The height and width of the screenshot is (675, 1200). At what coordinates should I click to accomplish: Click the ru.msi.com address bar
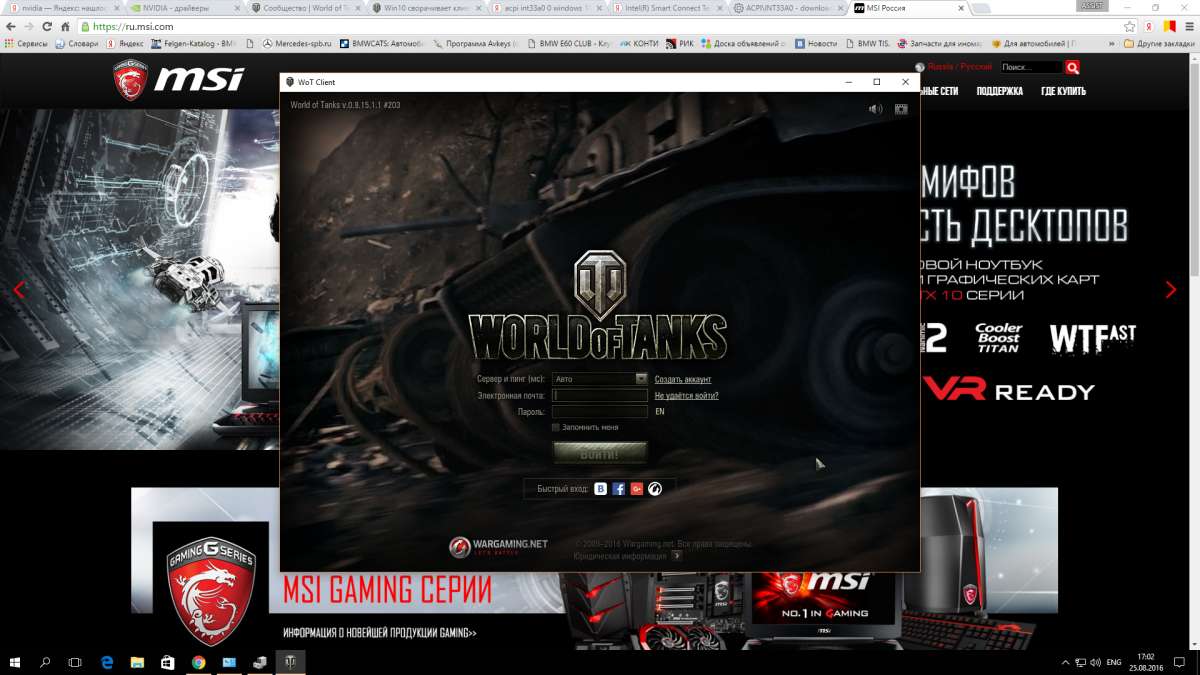[600, 27]
